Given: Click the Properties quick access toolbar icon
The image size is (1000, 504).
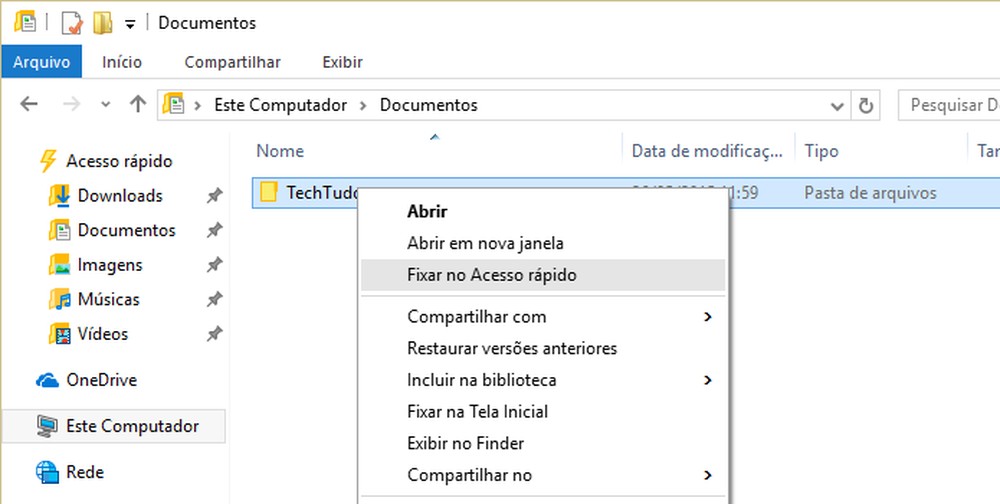Looking at the screenshot, I should 71,24.
